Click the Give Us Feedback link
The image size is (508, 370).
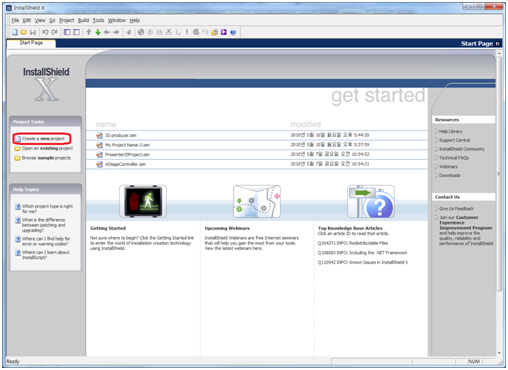[x=456, y=209]
